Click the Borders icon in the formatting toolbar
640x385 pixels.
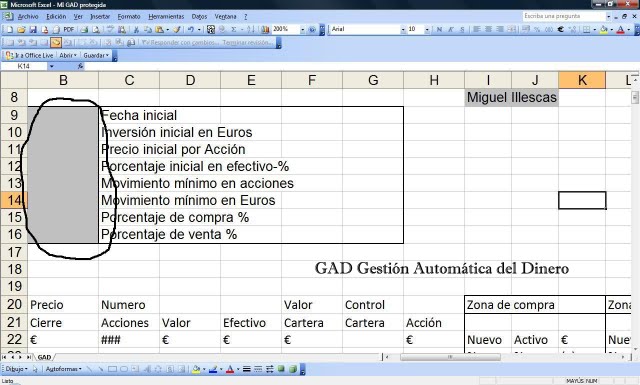click(x=587, y=29)
